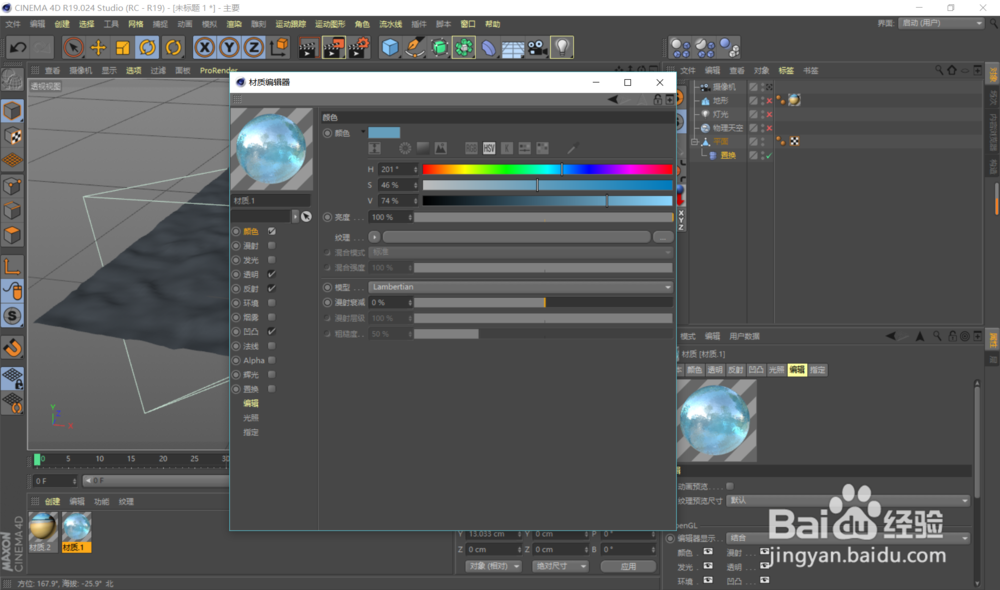Open color from picture mode icon

441,148
